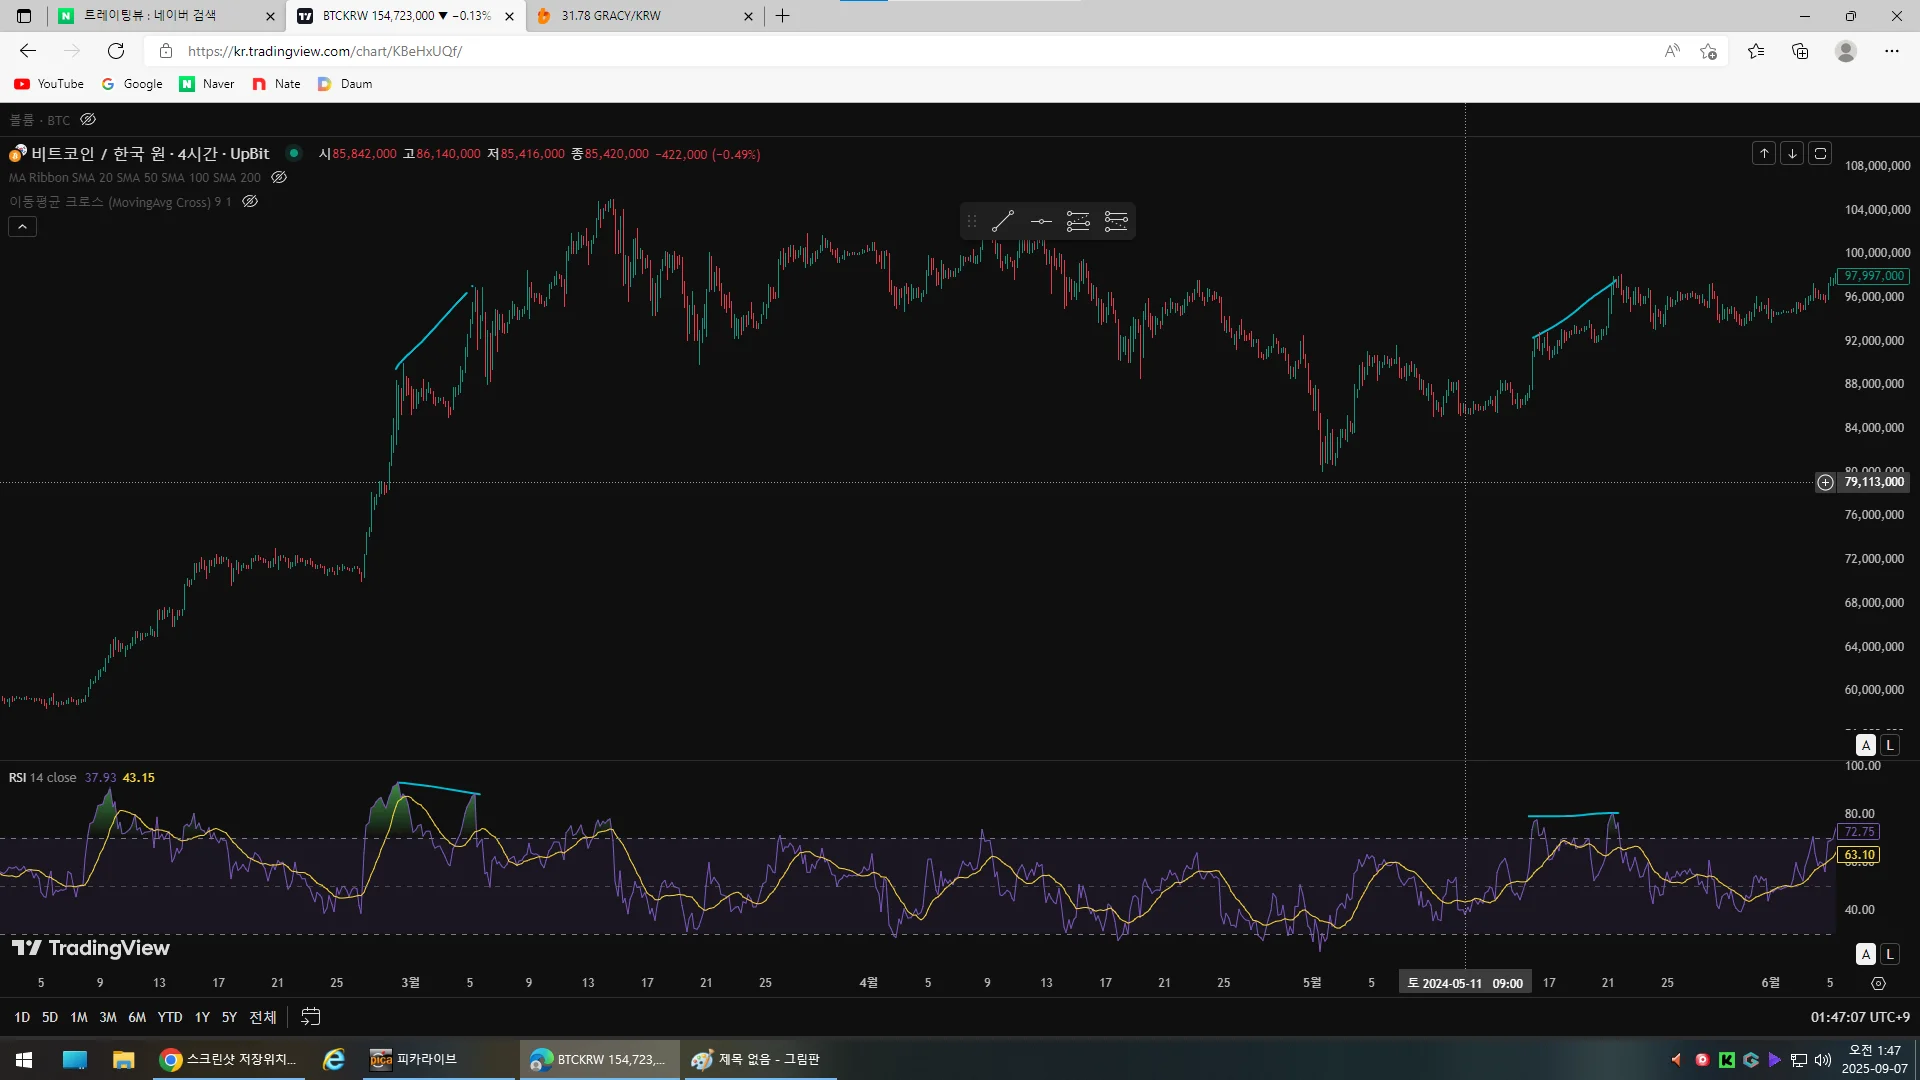Open the 그림판 taskbar window
The height and width of the screenshot is (1080, 1920).
pyautogui.click(x=759, y=1059)
